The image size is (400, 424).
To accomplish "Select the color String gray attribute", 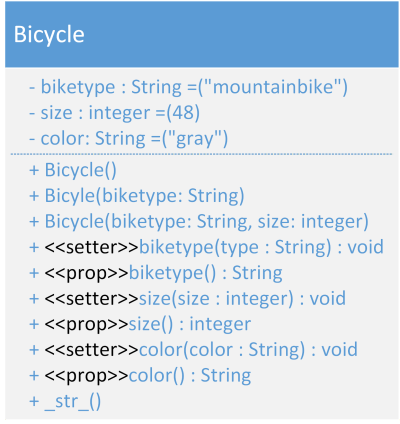I will point(129,138).
